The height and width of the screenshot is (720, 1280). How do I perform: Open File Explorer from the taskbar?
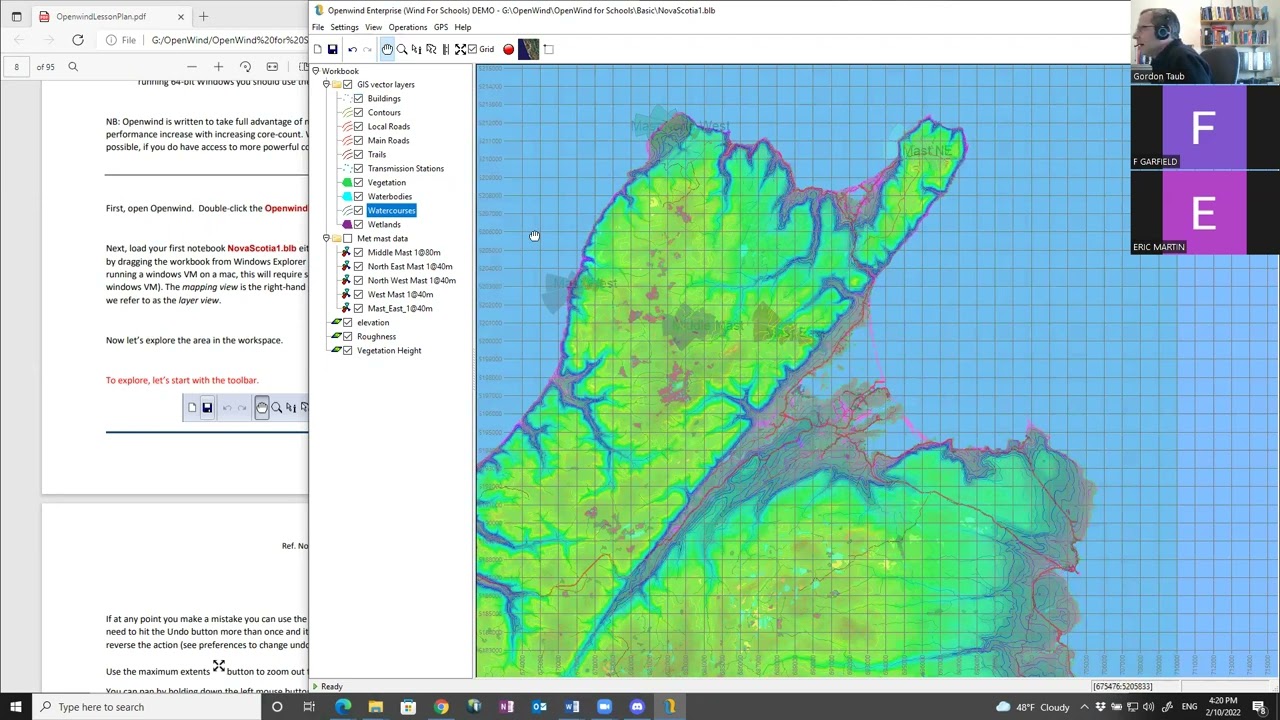click(x=375, y=707)
